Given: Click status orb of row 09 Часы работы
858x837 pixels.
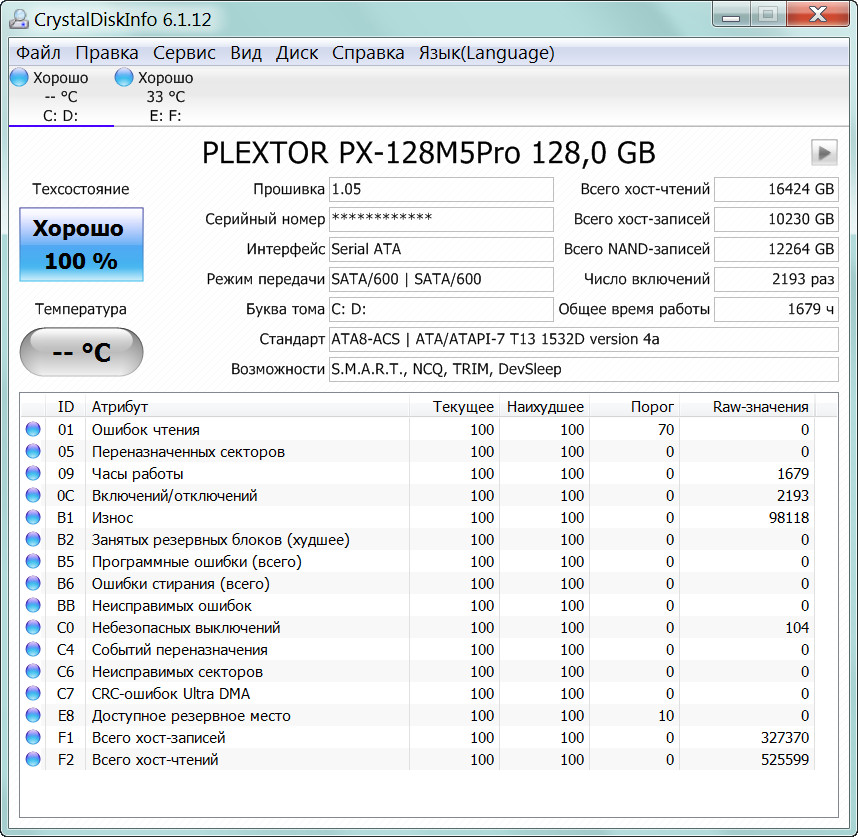Looking at the screenshot, I should point(33,473).
